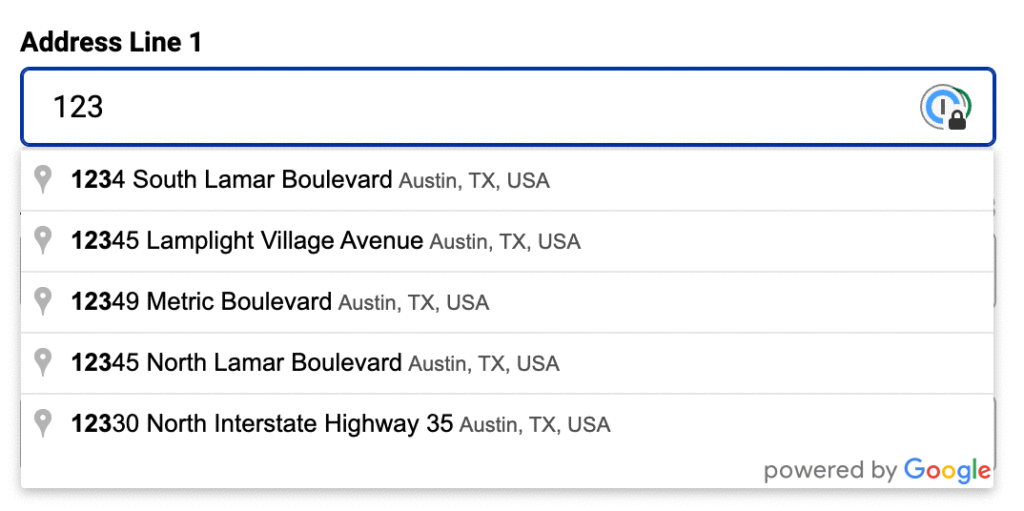Pick the 12349 Metric Boulevard suggestion
The image size is (1024, 511).
tap(507, 302)
